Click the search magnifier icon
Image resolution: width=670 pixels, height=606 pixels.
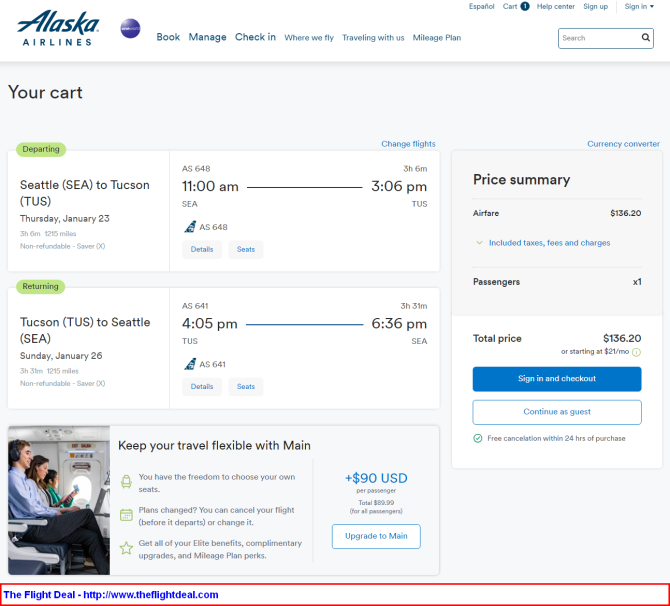click(x=646, y=38)
